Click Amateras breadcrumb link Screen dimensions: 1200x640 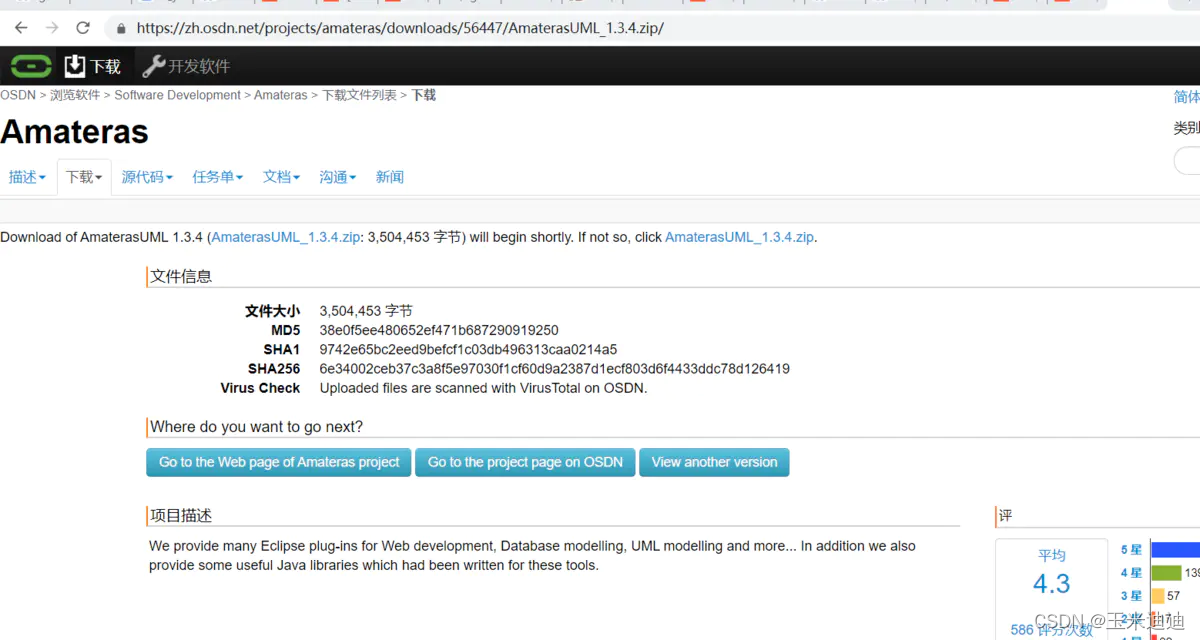281,95
